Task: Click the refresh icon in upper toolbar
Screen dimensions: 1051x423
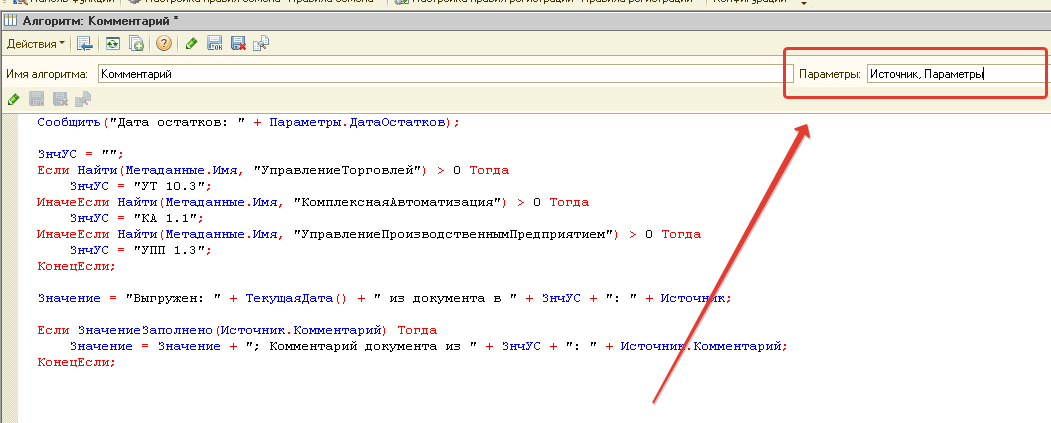Action: [x=113, y=44]
